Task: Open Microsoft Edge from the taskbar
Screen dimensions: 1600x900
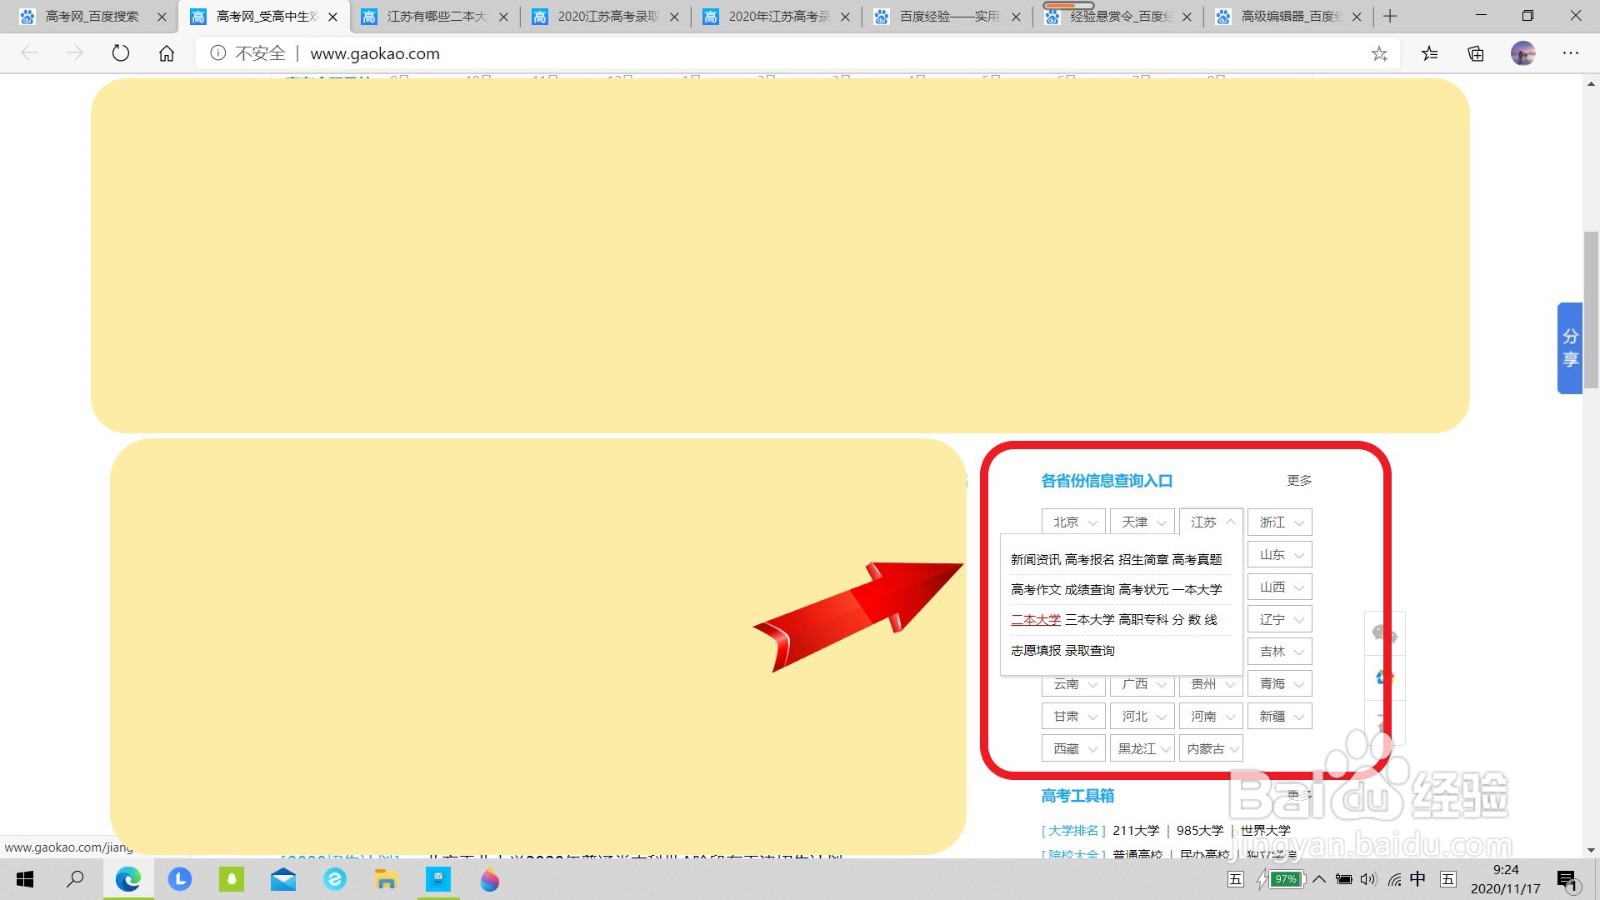Action: coord(128,880)
